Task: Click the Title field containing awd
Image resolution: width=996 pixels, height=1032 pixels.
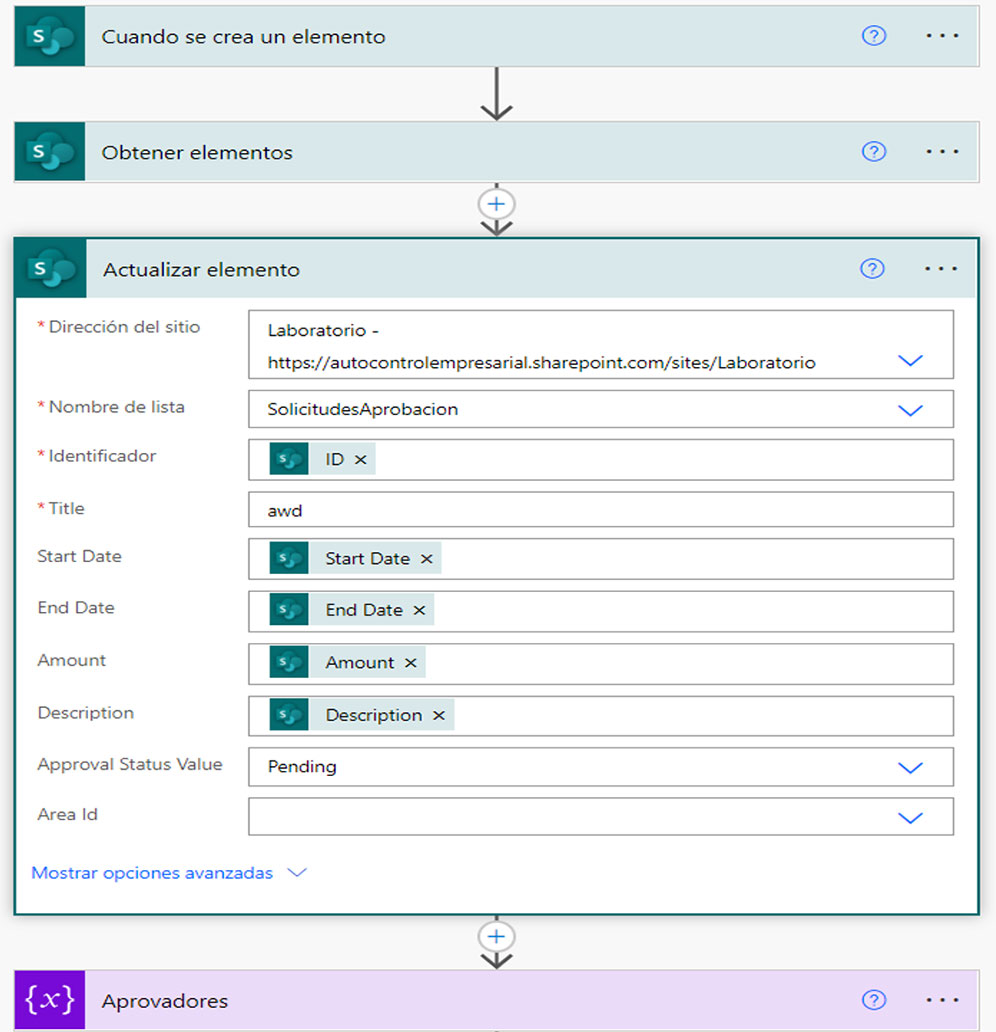Action: click(600, 510)
